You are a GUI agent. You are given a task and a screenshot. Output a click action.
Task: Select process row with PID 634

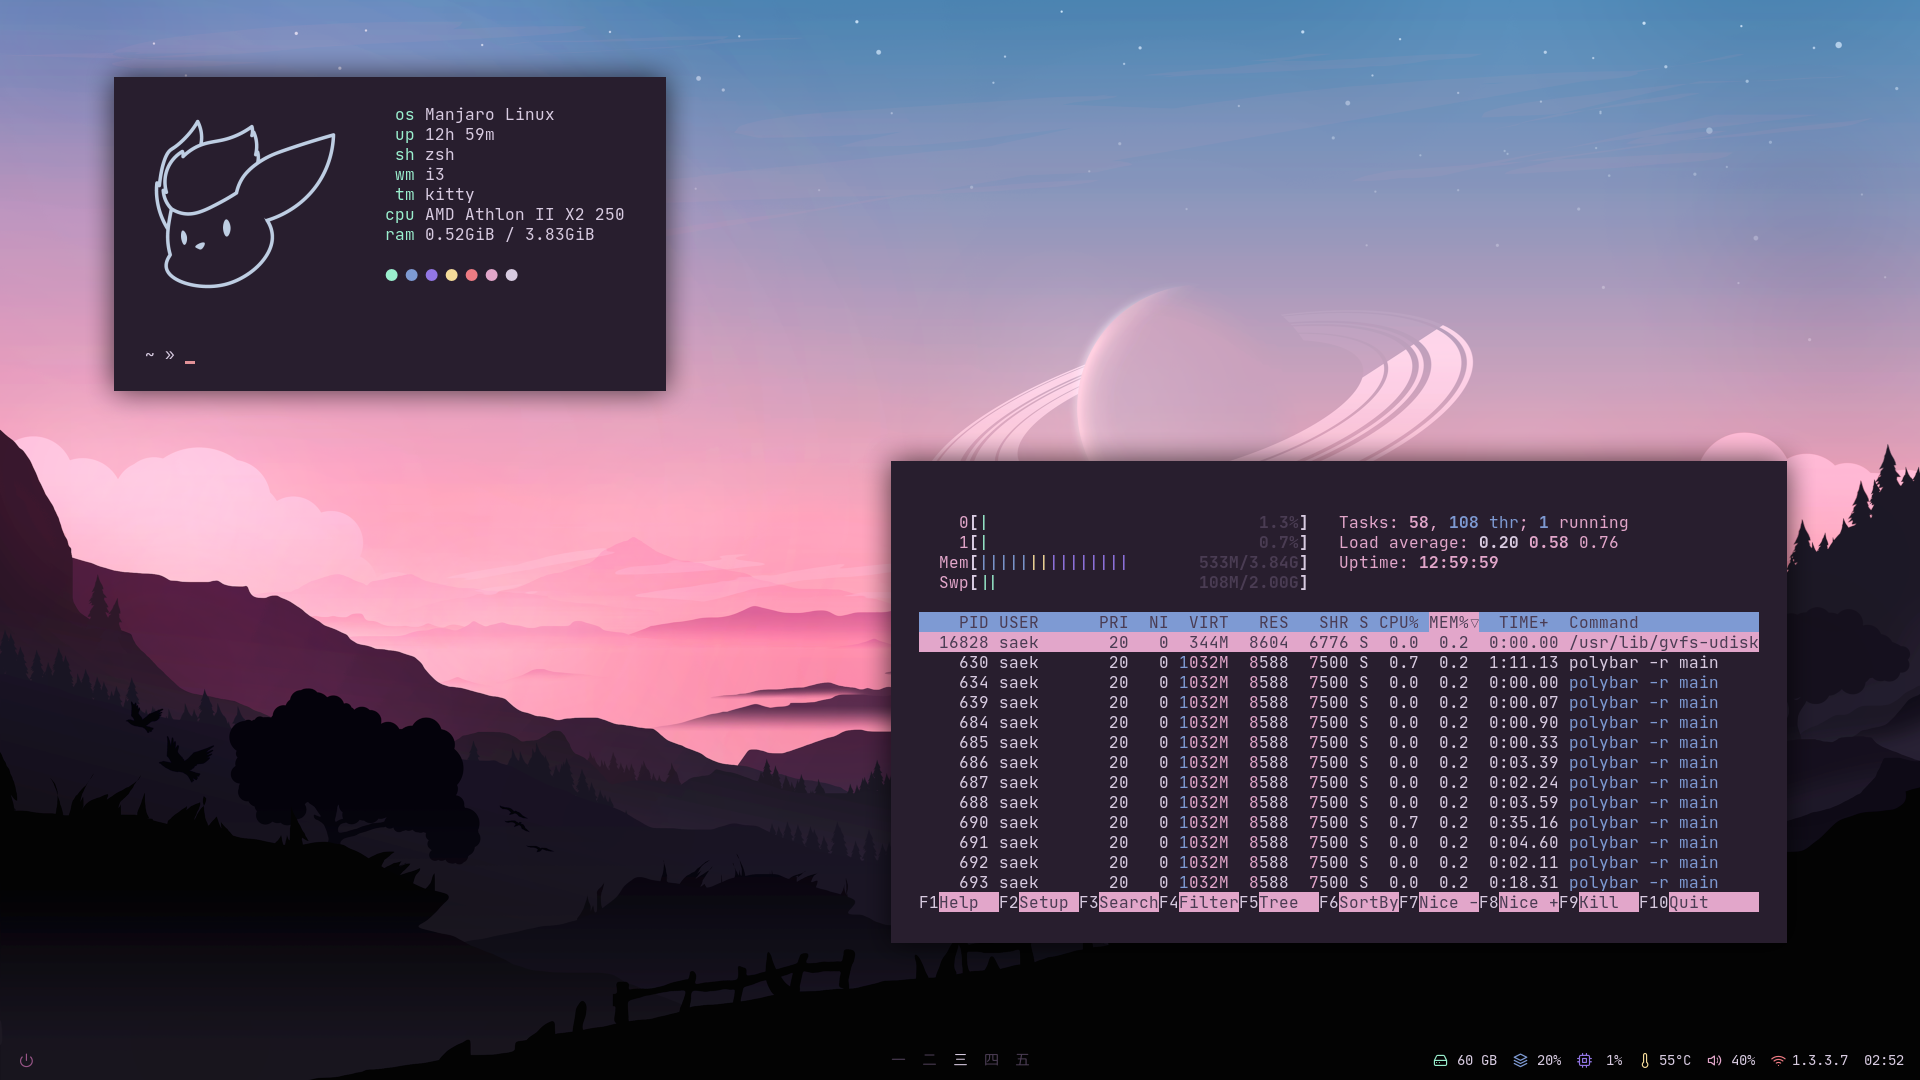click(1338, 683)
